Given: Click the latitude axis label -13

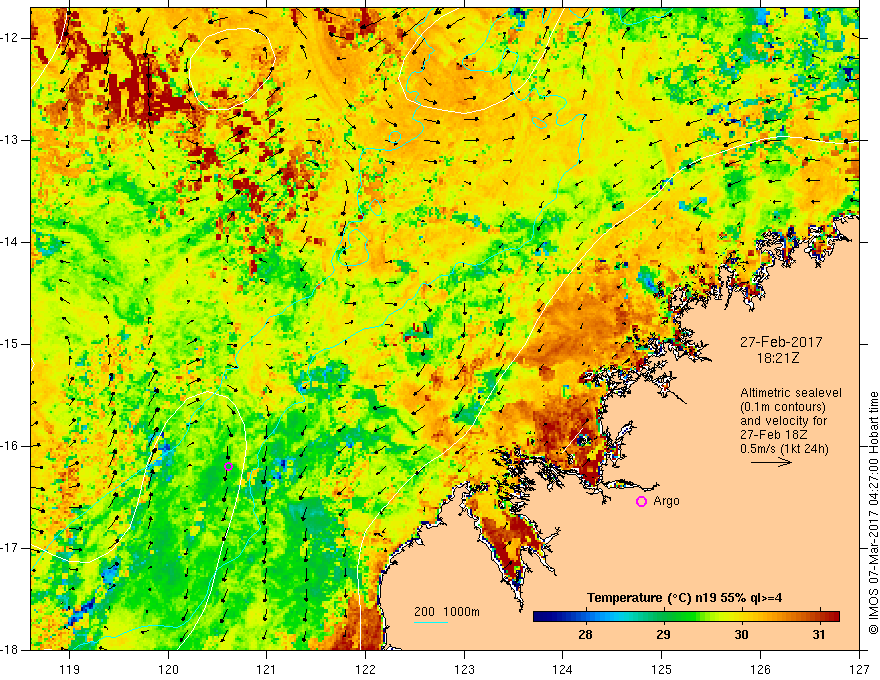Looking at the screenshot, I should tap(10, 140).
